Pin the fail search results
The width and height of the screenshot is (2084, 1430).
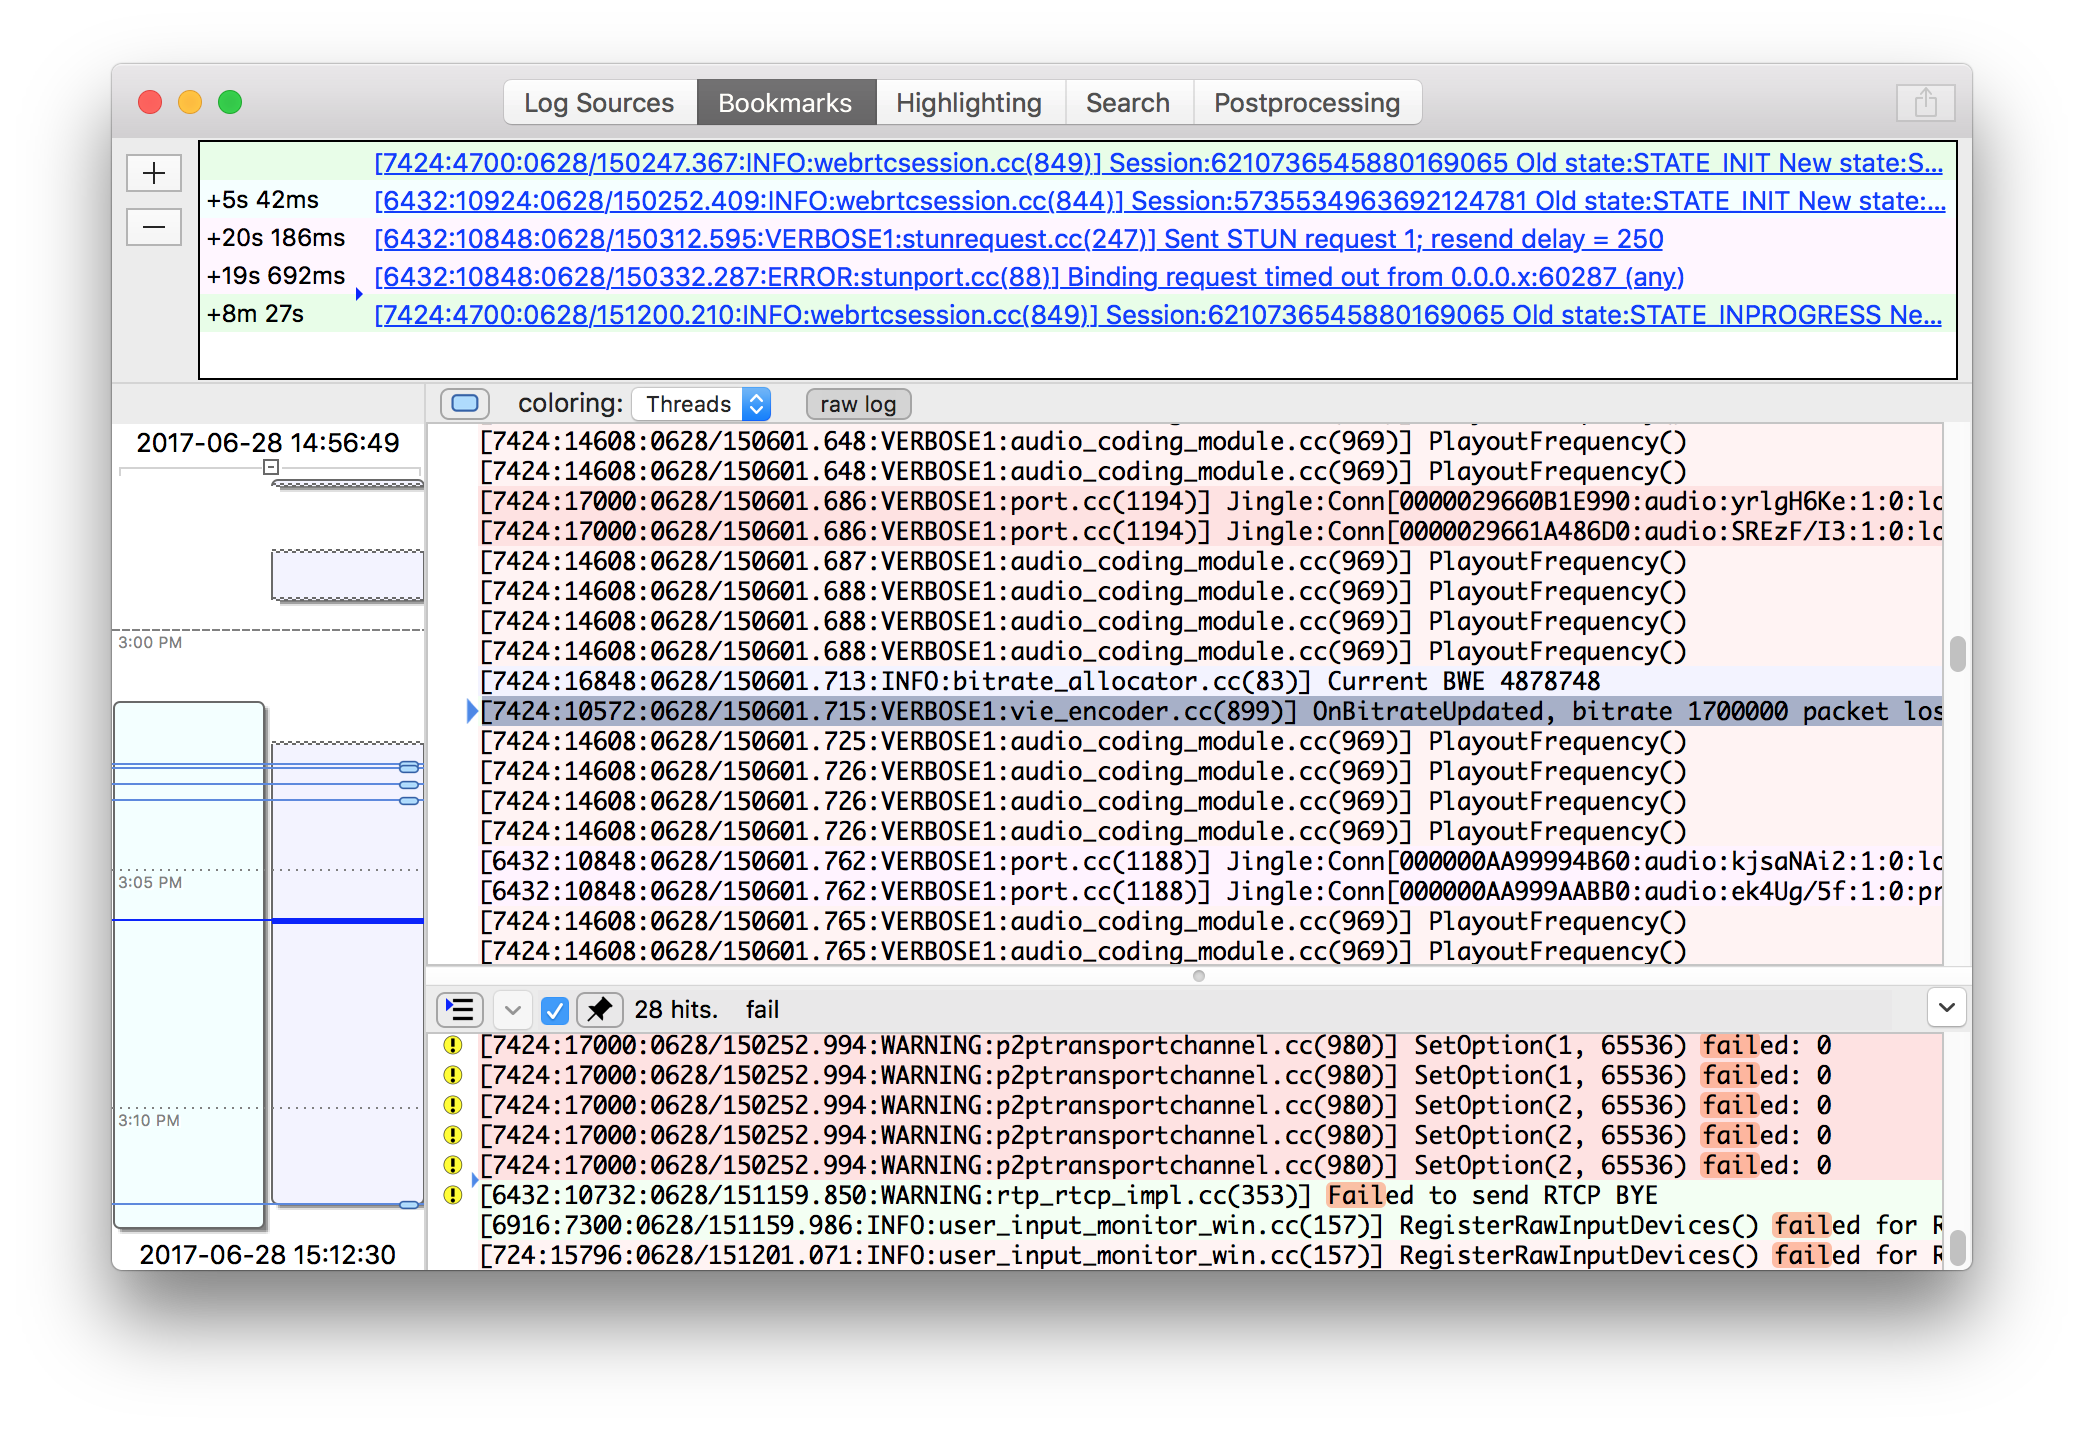600,1010
